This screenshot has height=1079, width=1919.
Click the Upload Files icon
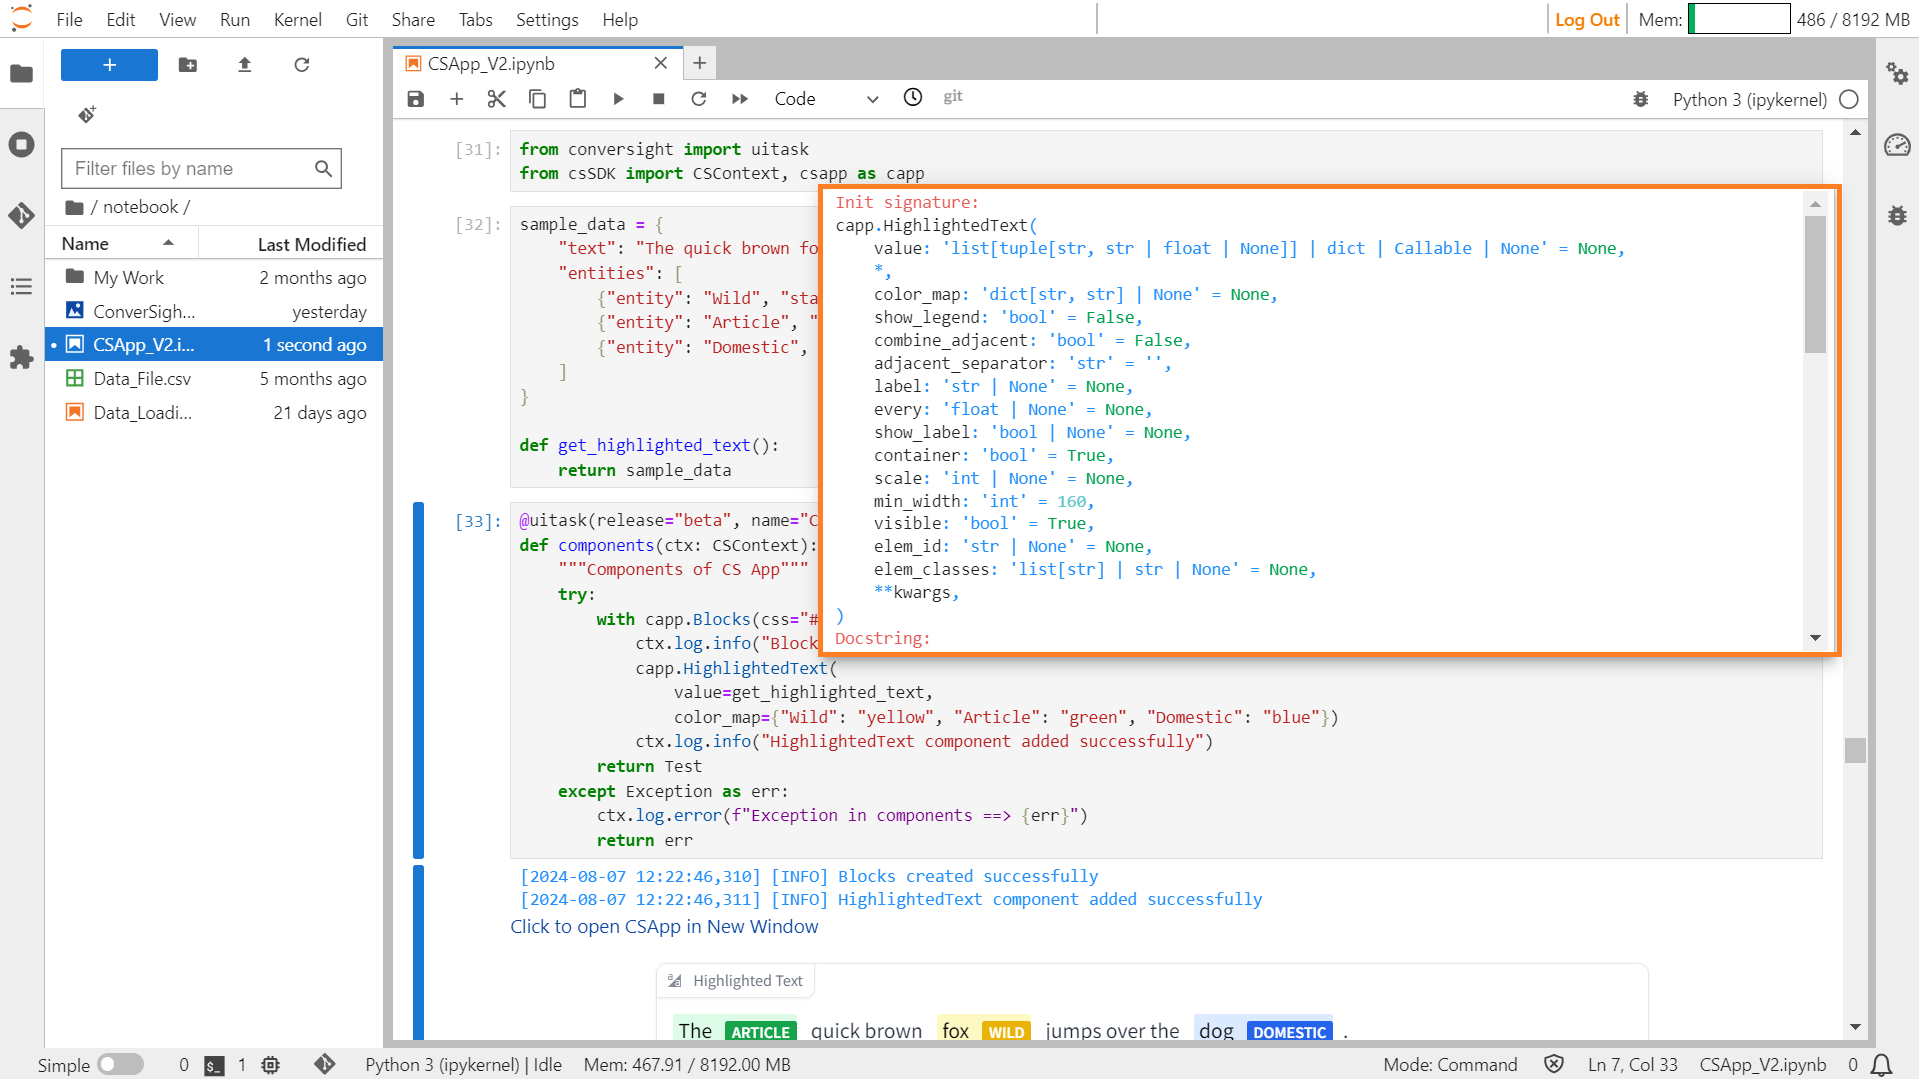tap(245, 65)
